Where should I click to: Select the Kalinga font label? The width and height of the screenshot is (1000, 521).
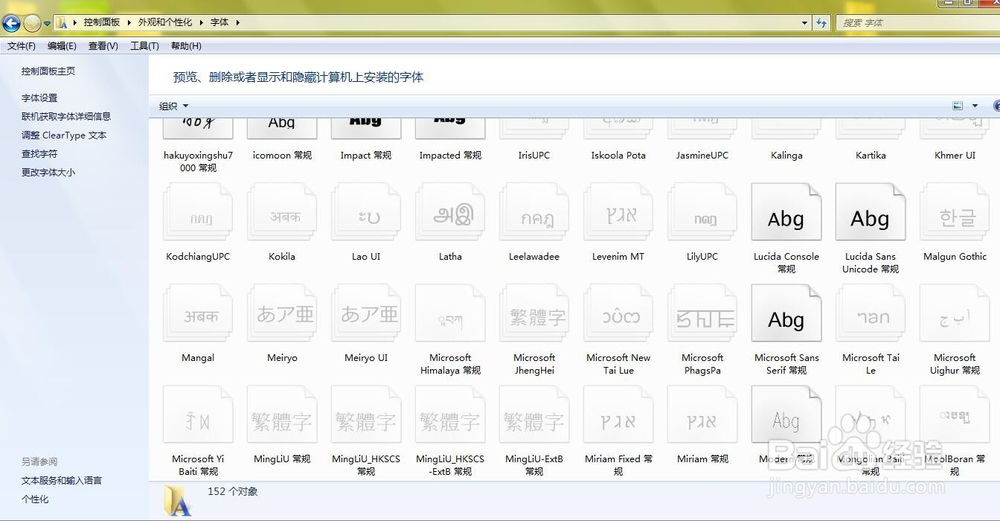[x=786, y=155]
